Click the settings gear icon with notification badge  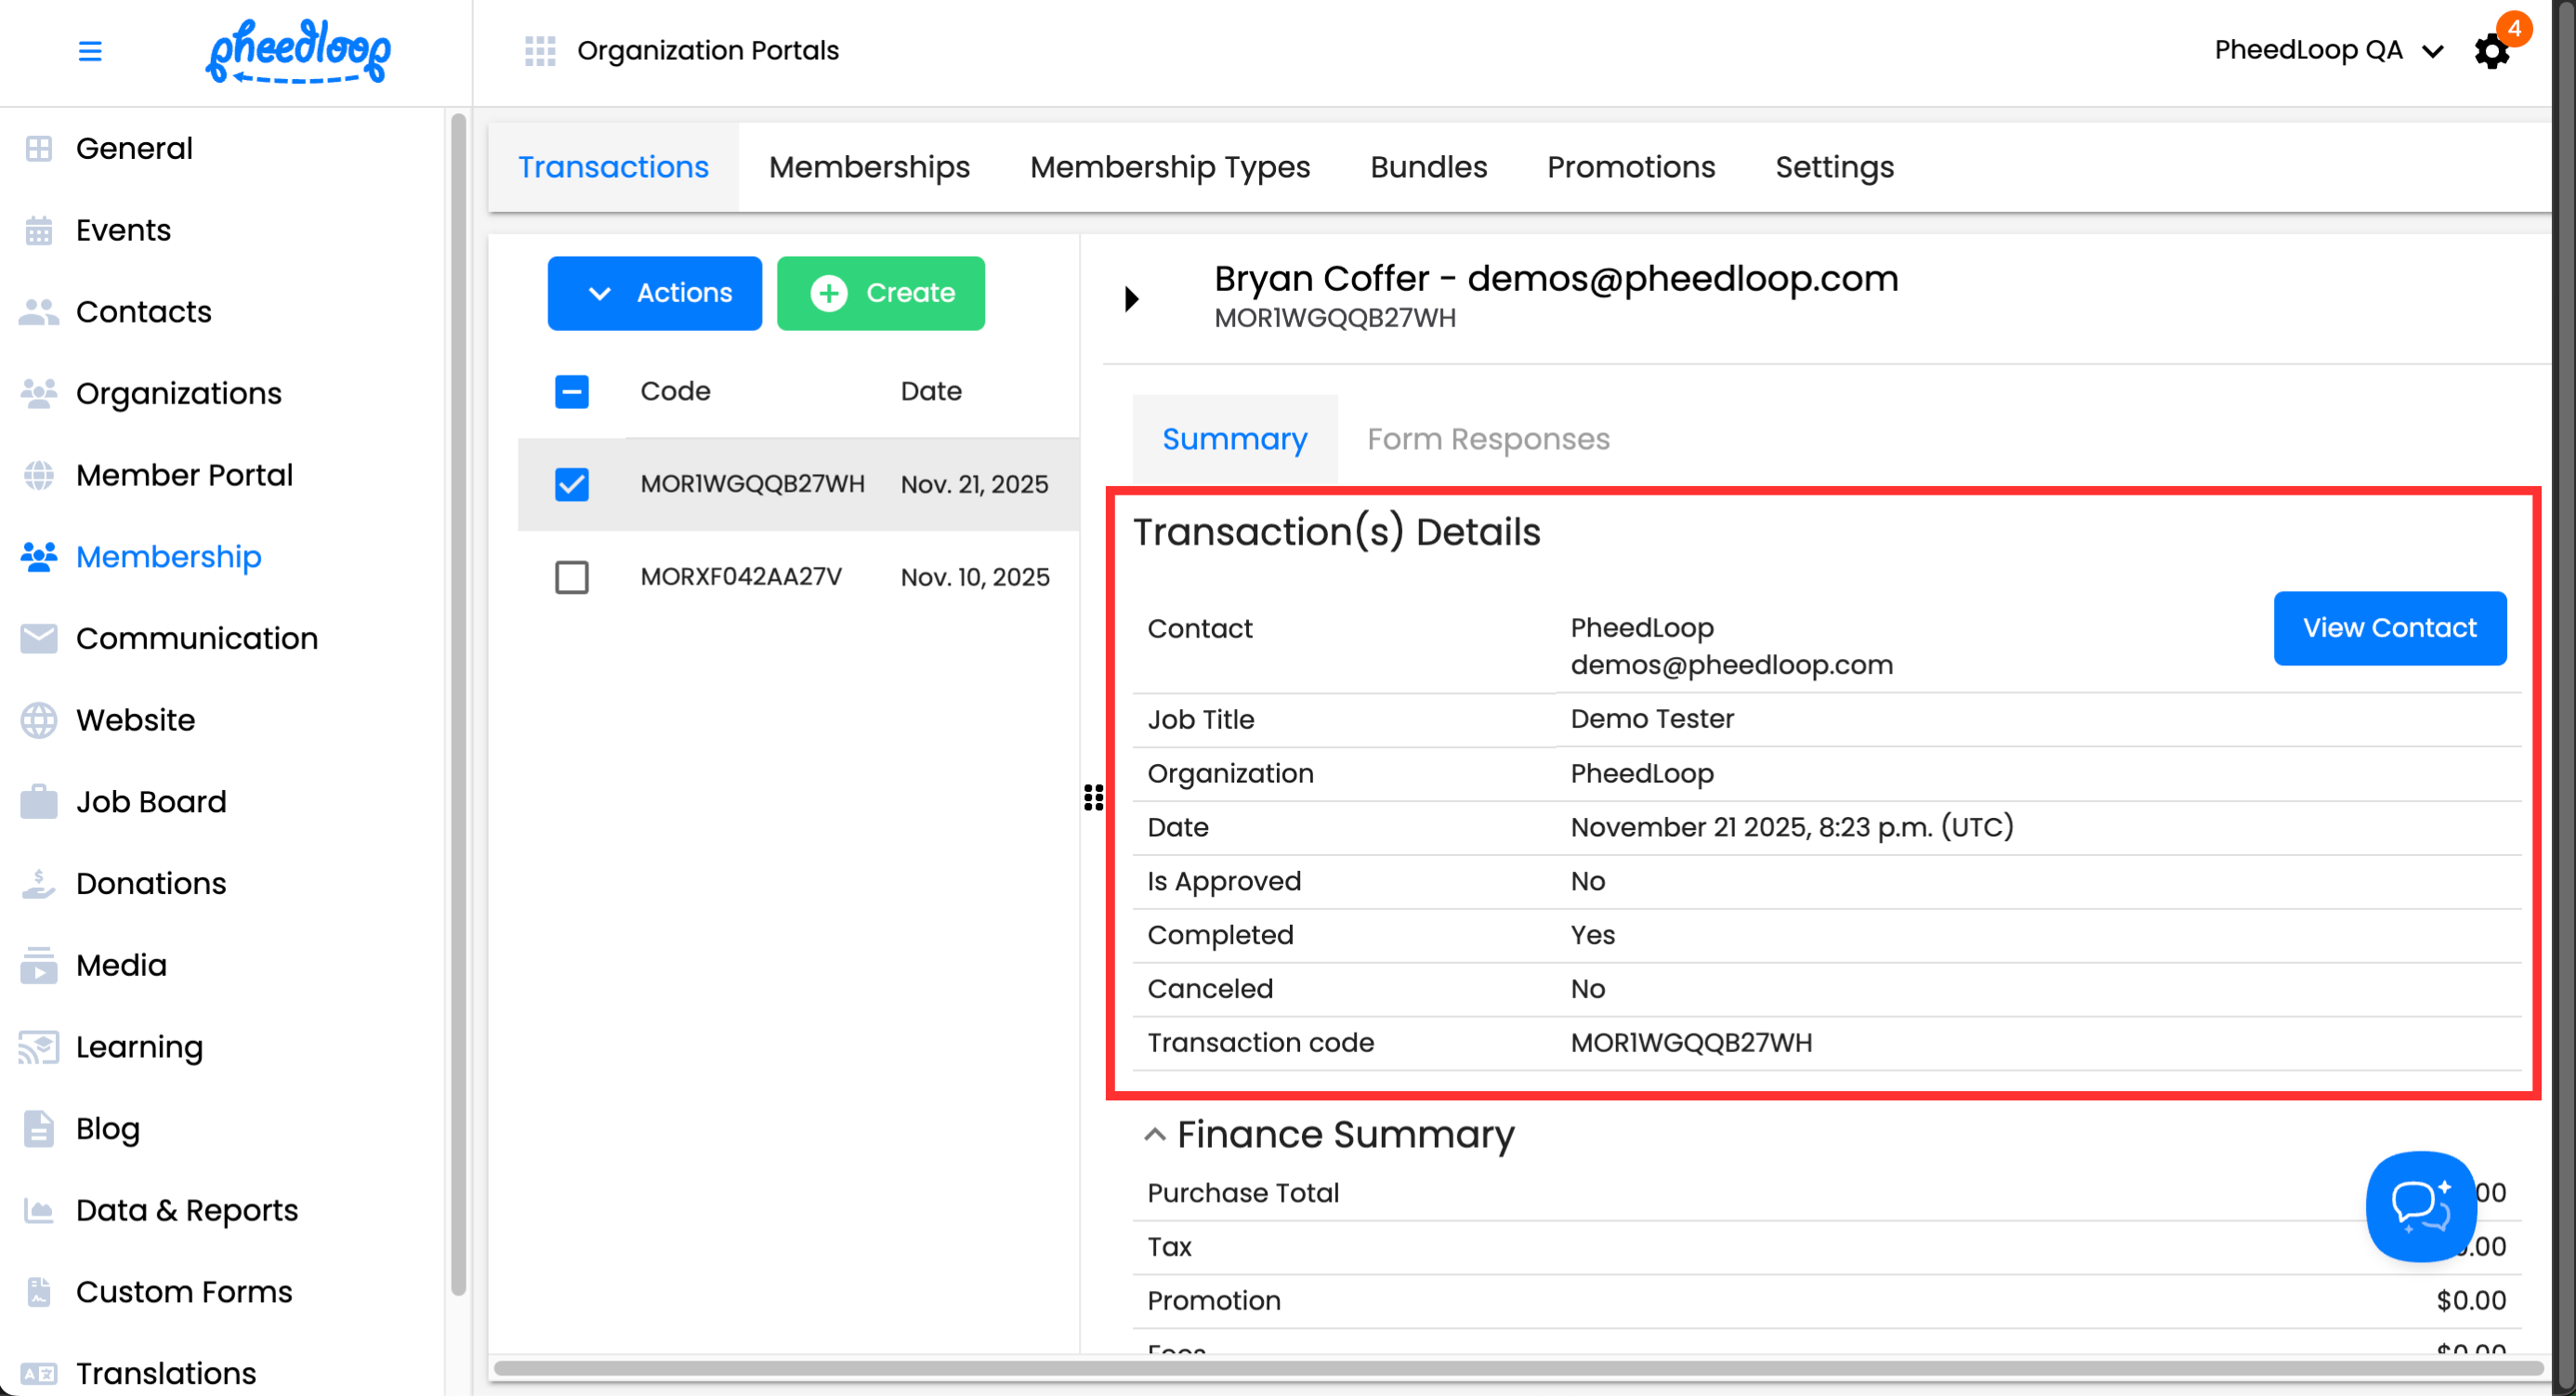(x=2491, y=51)
